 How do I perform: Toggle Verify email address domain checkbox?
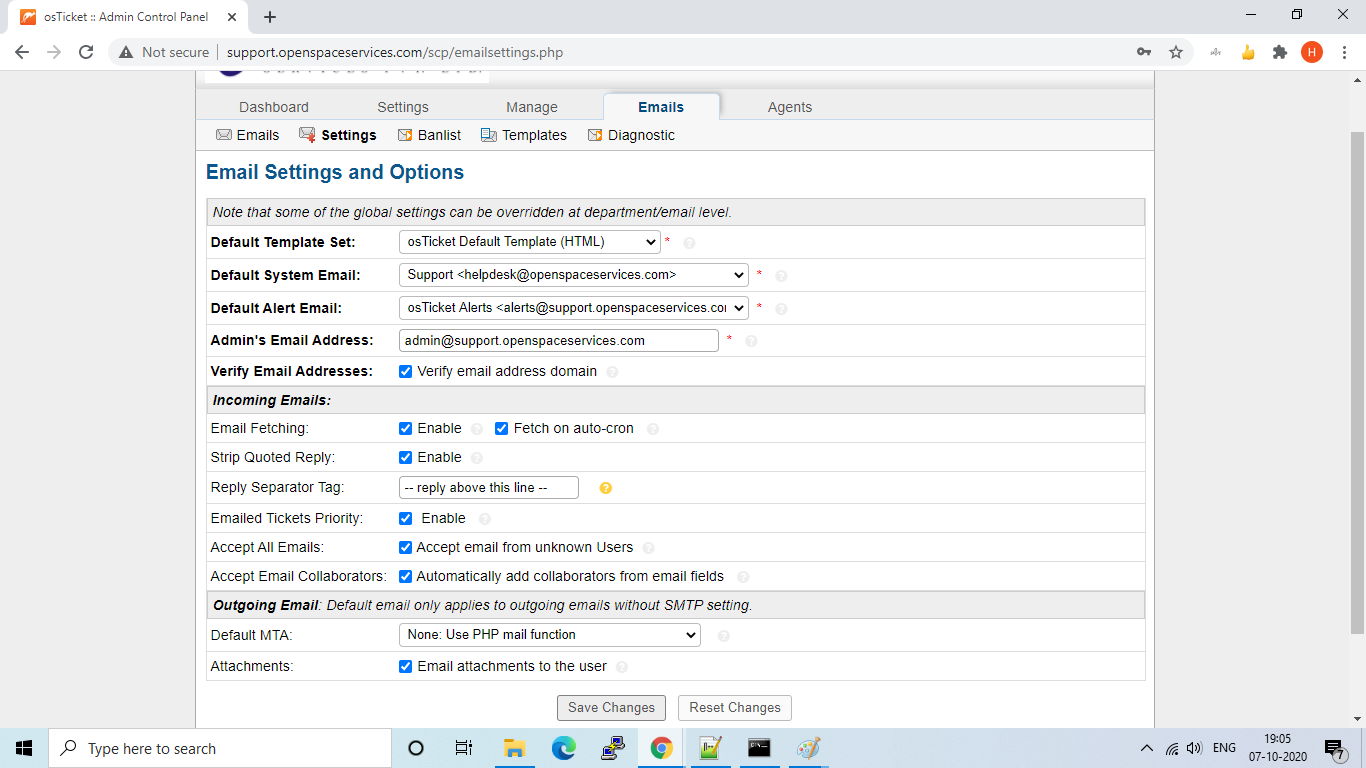click(405, 371)
